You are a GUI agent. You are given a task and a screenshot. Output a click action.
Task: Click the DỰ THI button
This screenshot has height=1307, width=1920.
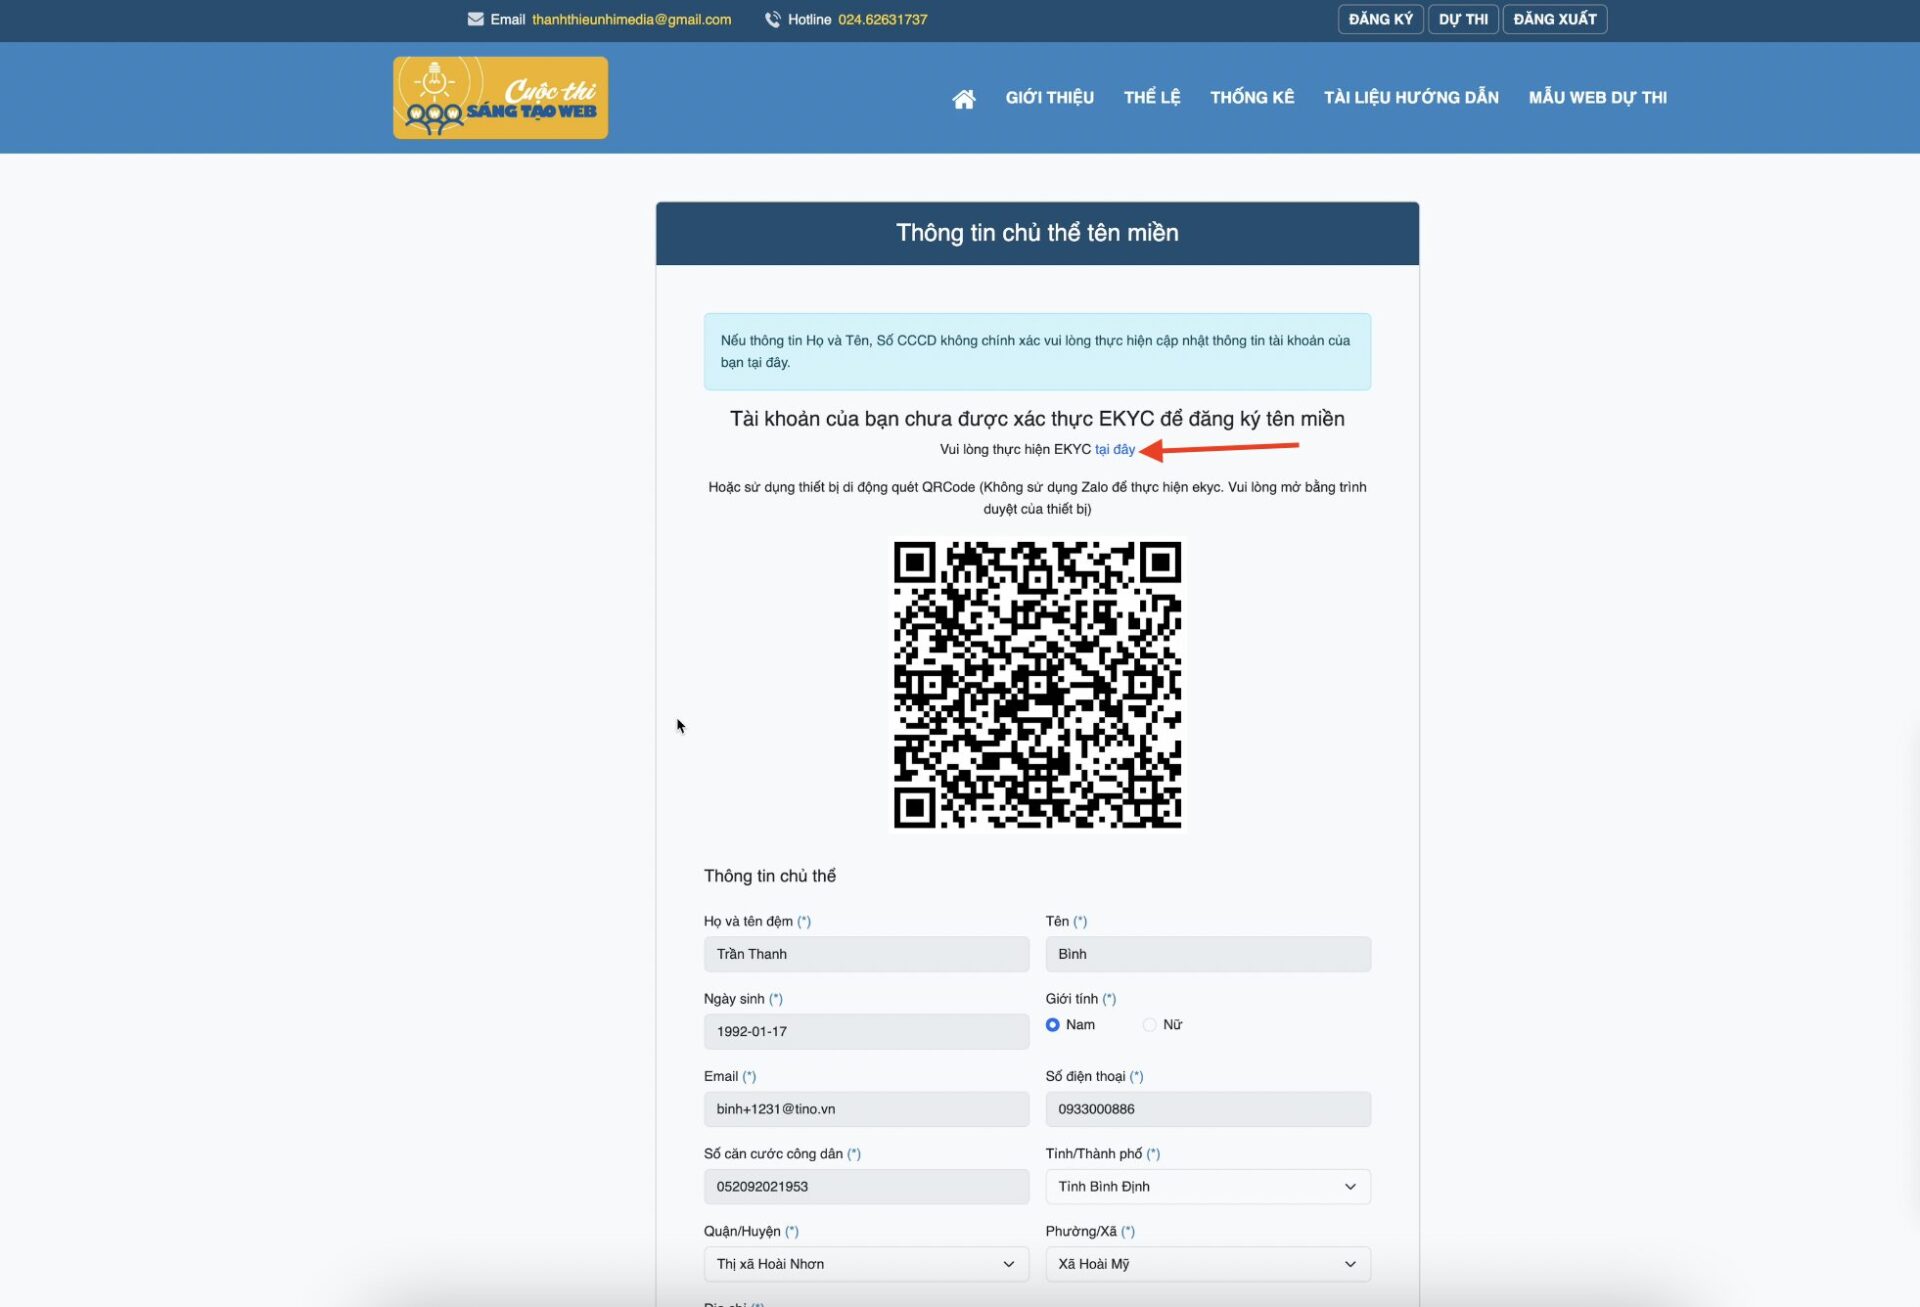[1463, 19]
